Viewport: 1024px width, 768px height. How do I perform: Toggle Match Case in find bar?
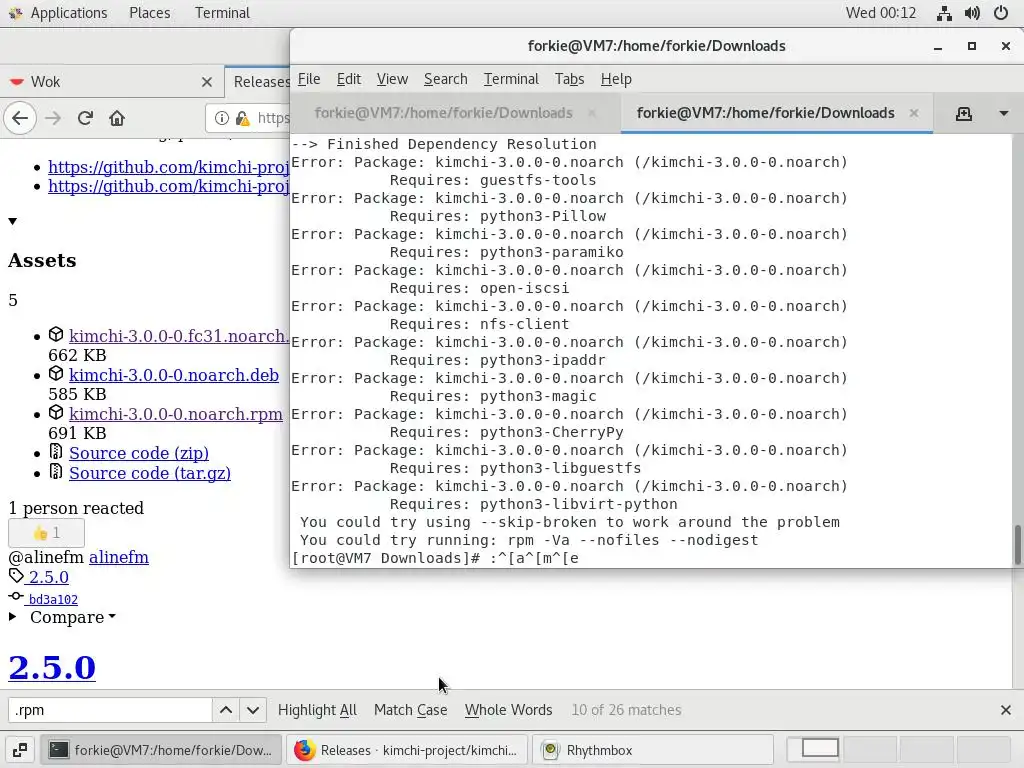[411, 710]
